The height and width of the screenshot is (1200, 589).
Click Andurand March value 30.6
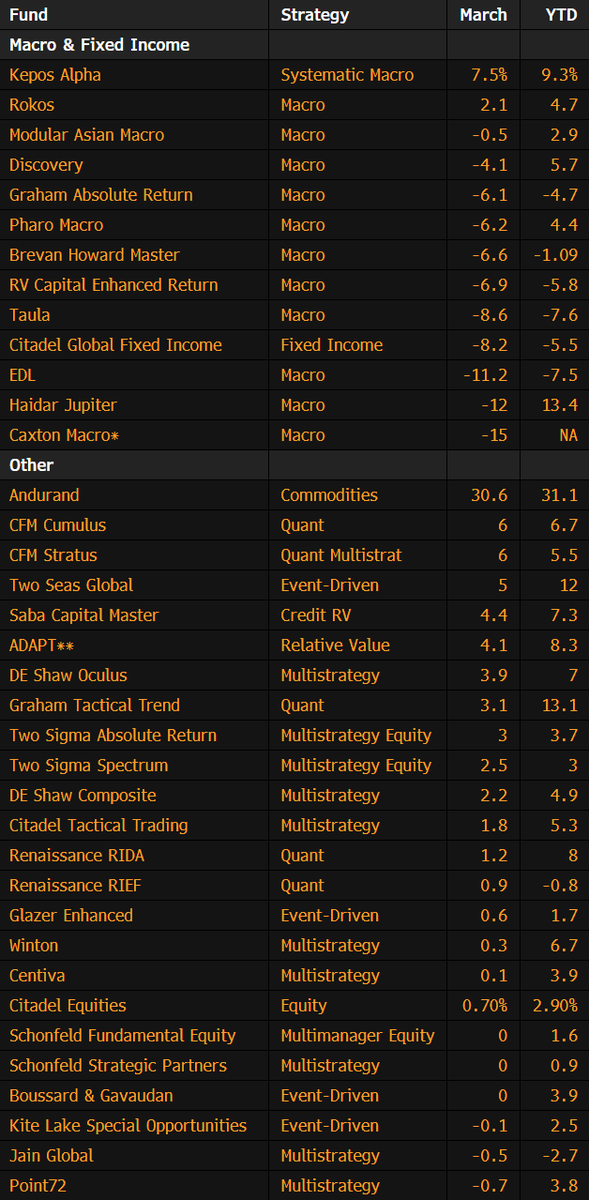point(491,495)
